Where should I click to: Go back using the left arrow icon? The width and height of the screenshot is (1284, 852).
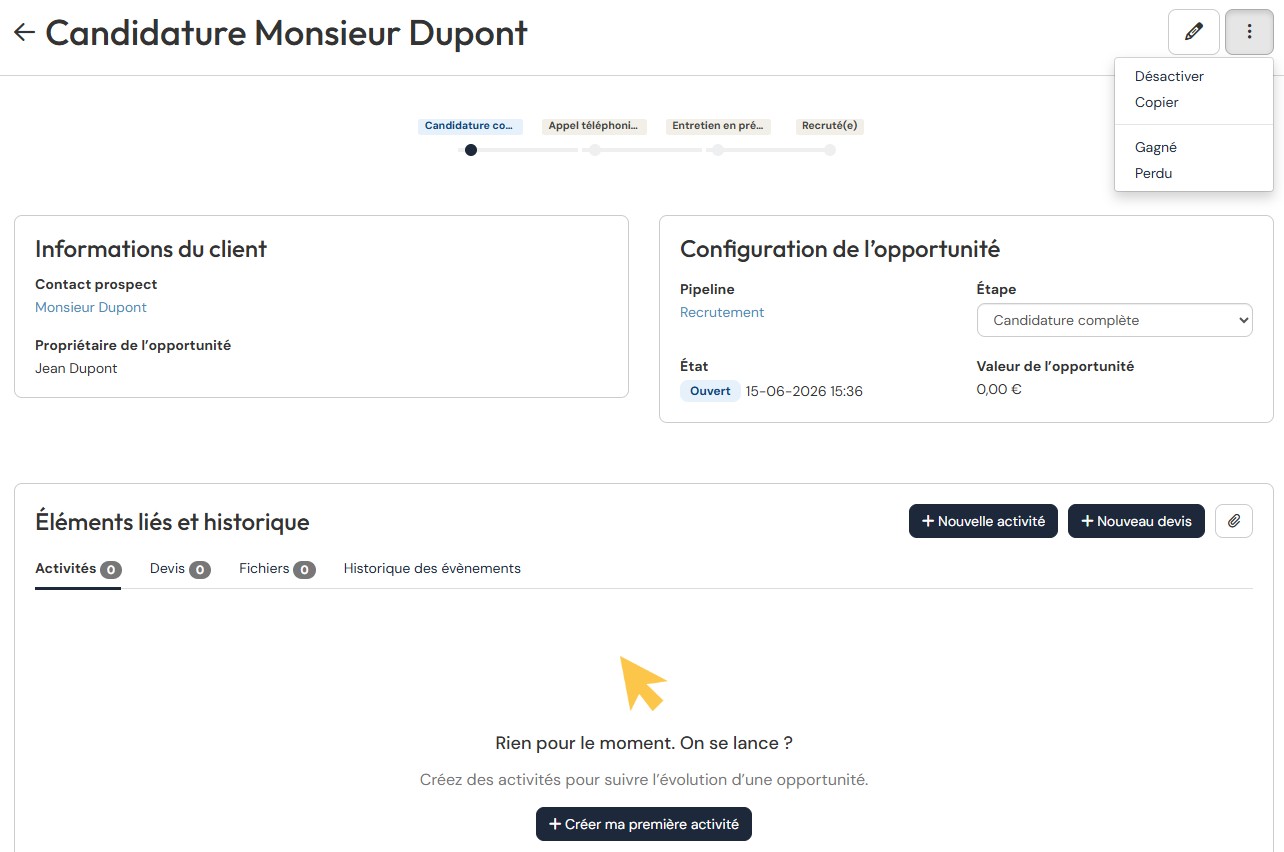(24, 32)
